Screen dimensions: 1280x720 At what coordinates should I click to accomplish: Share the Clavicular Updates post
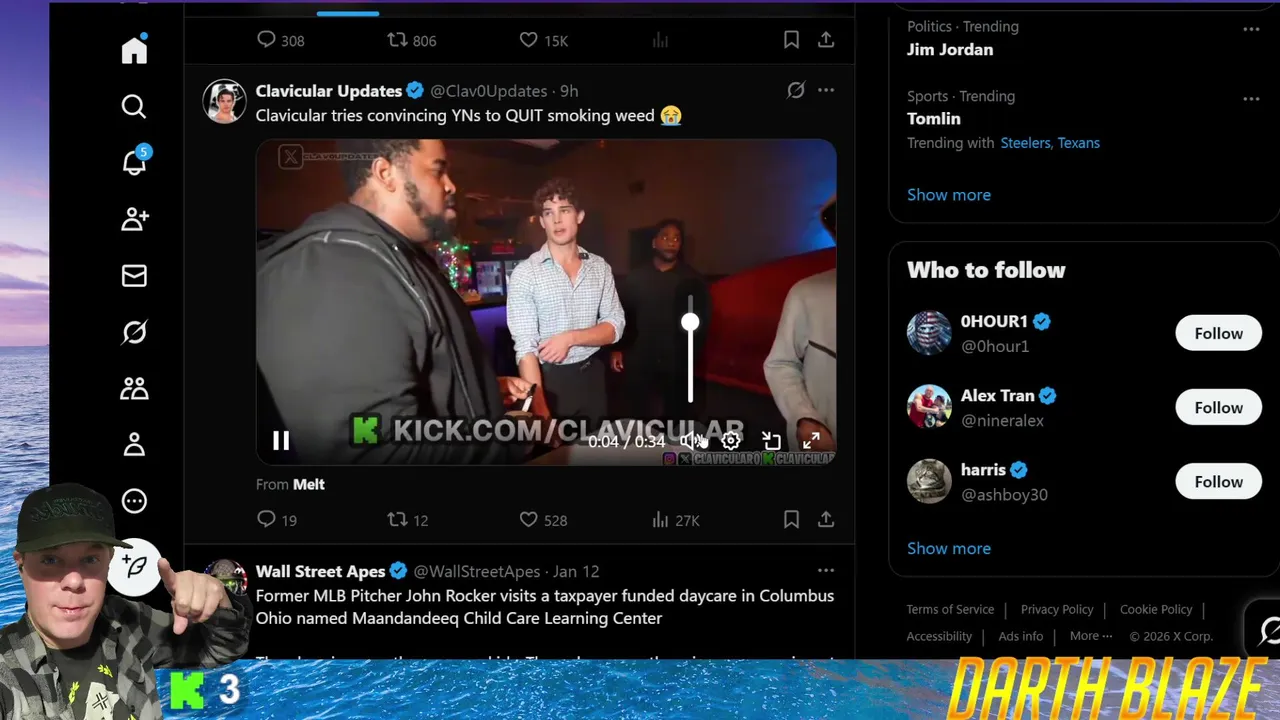click(x=826, y=519)
